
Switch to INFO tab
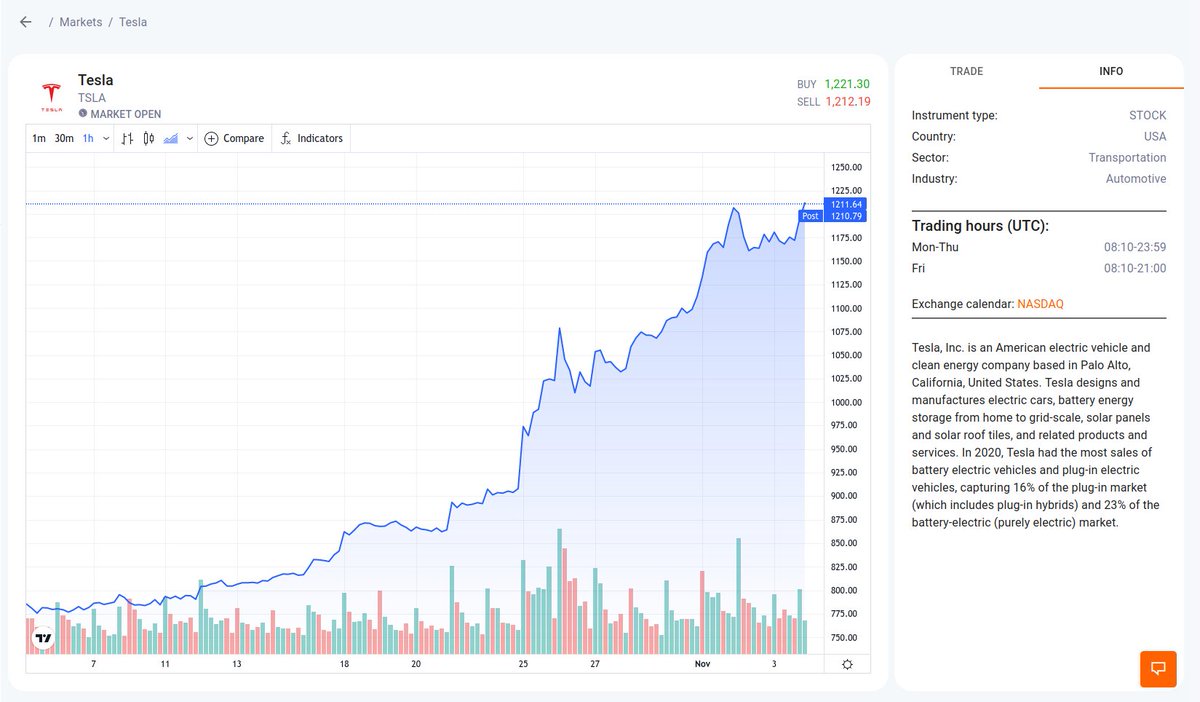click(1111, 71)
